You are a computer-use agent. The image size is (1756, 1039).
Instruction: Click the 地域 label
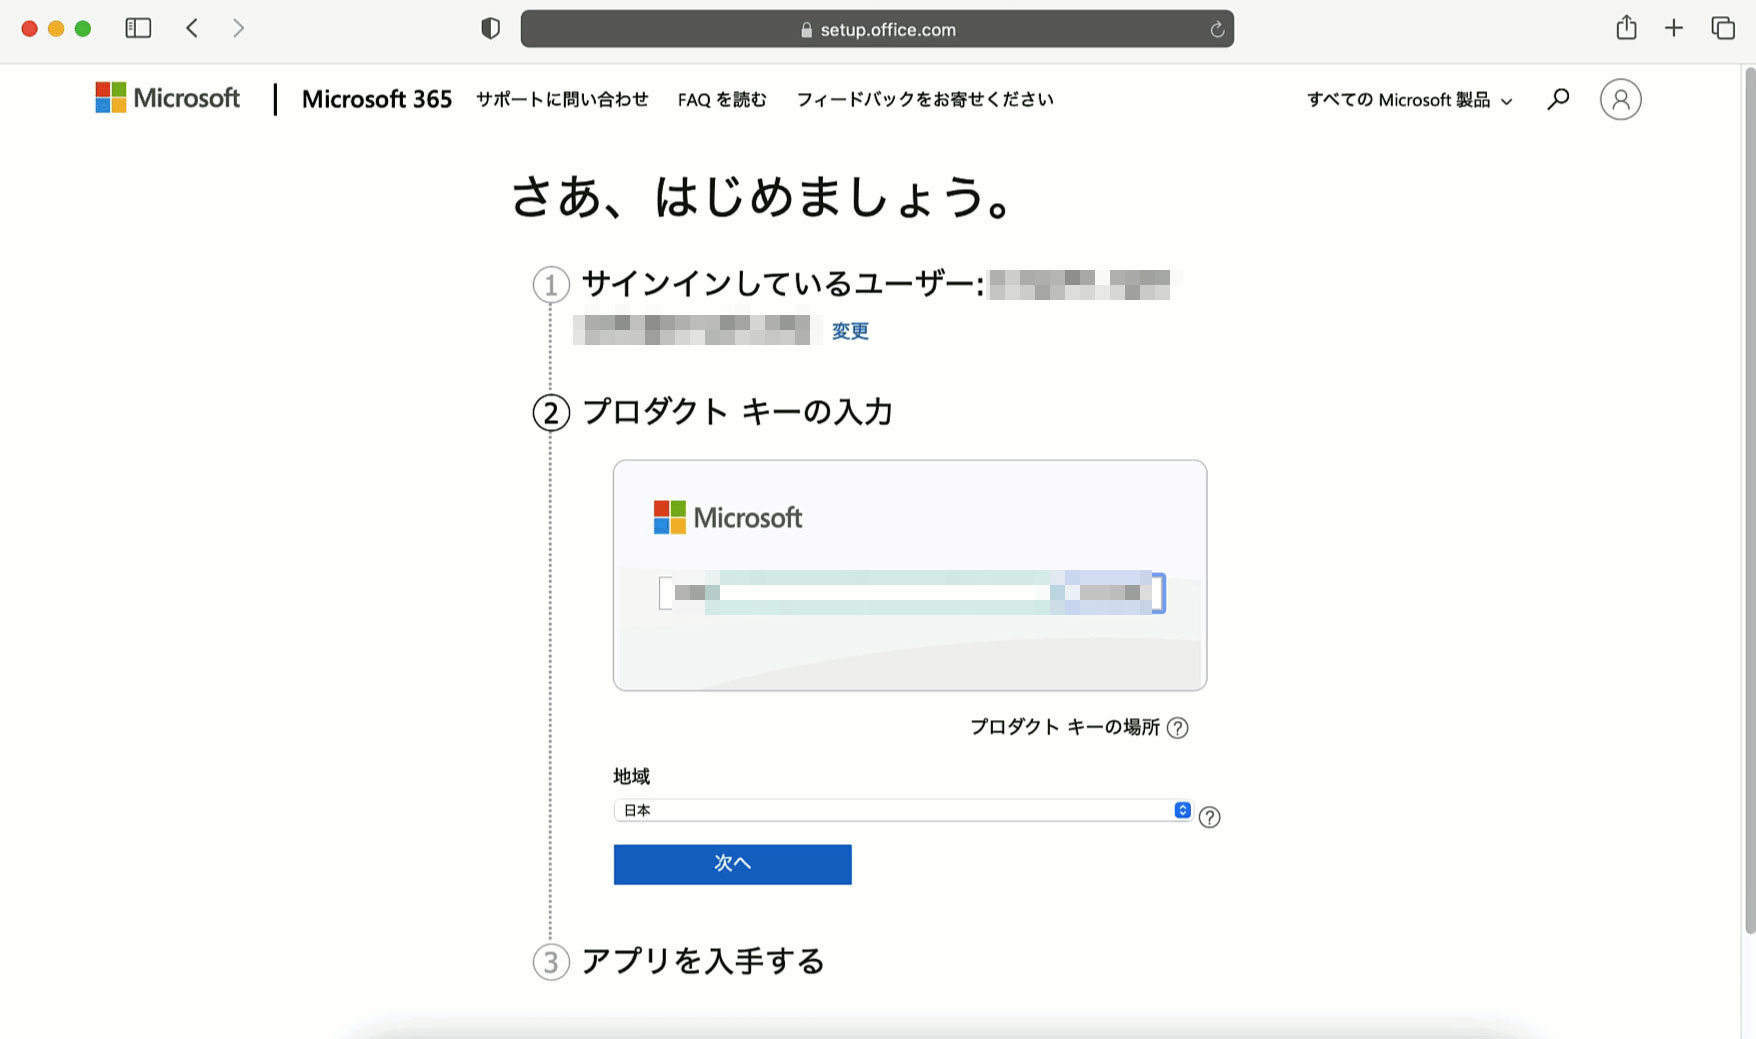pyautogui.click(x=632, y=776)
